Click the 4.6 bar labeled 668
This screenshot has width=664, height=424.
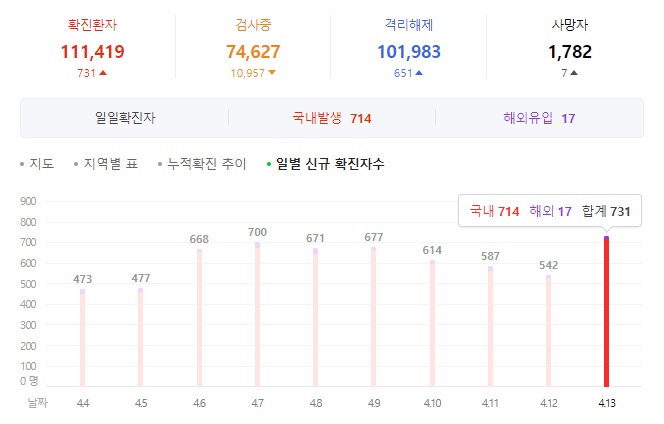199,318
